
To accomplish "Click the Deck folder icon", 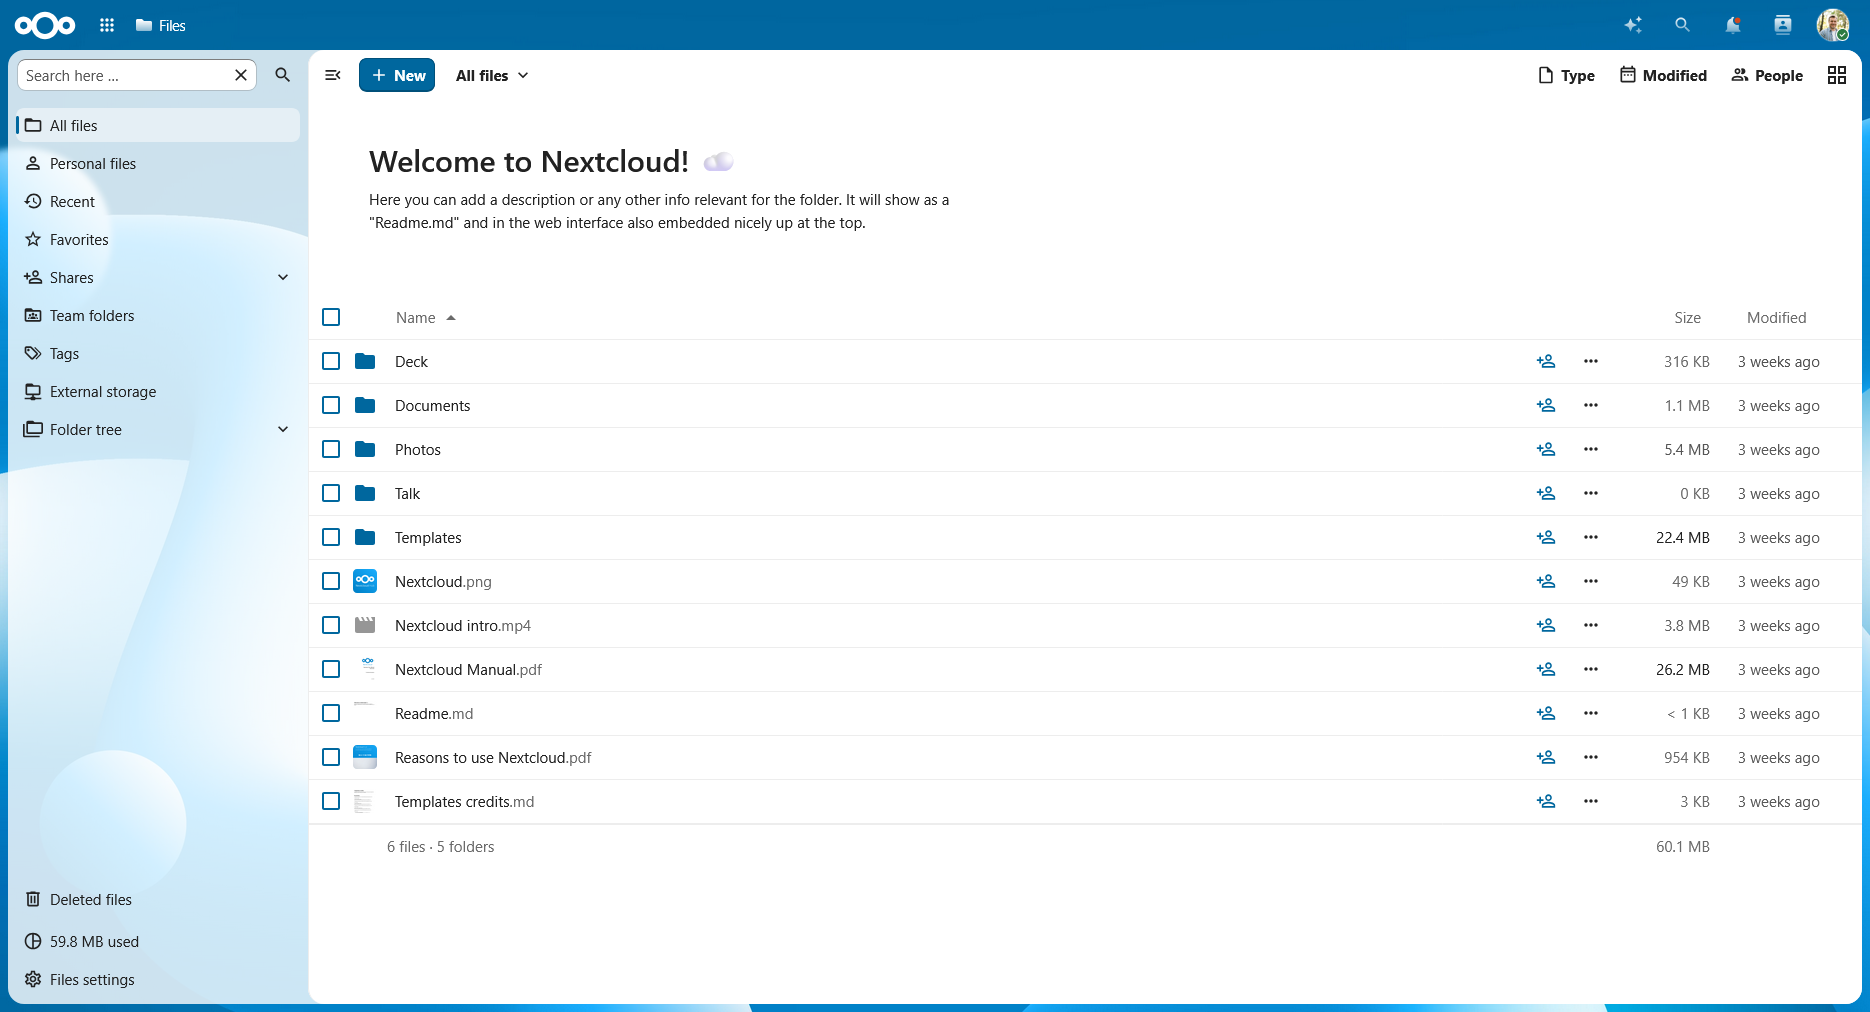I will point(365,361).
